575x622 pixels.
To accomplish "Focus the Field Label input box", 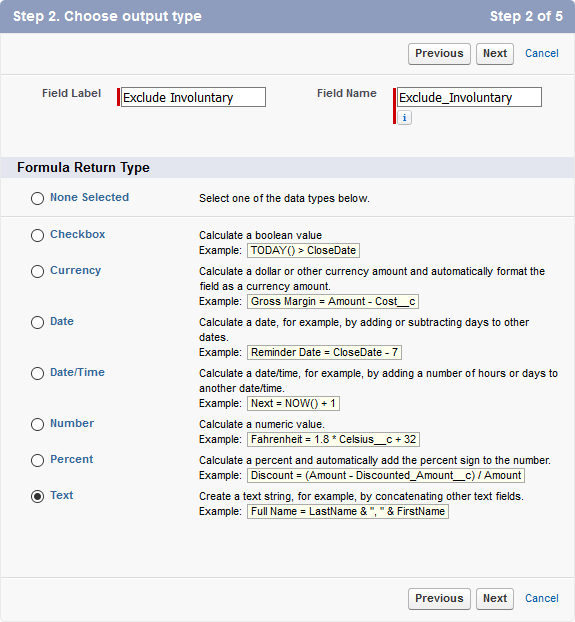I will (193, 97).
